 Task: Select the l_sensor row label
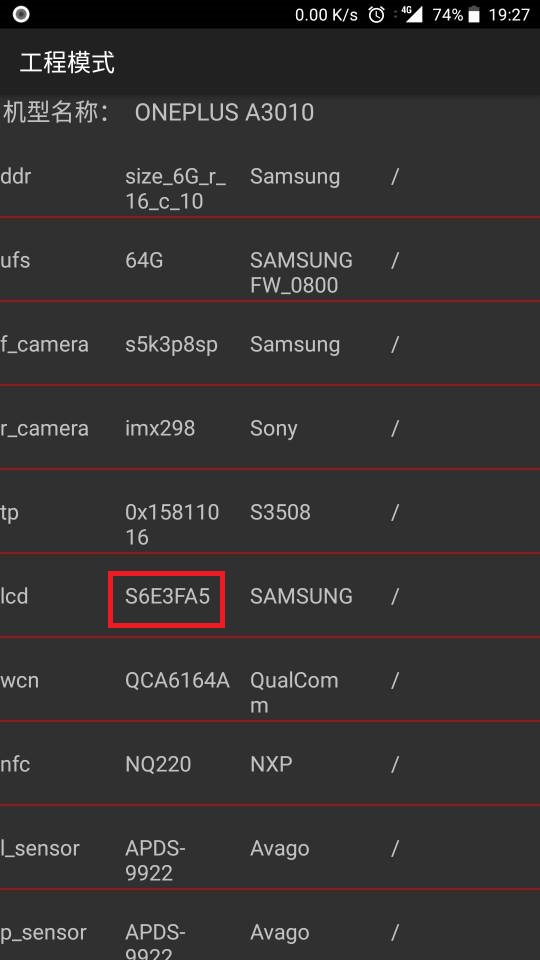(x=40, y=848)
